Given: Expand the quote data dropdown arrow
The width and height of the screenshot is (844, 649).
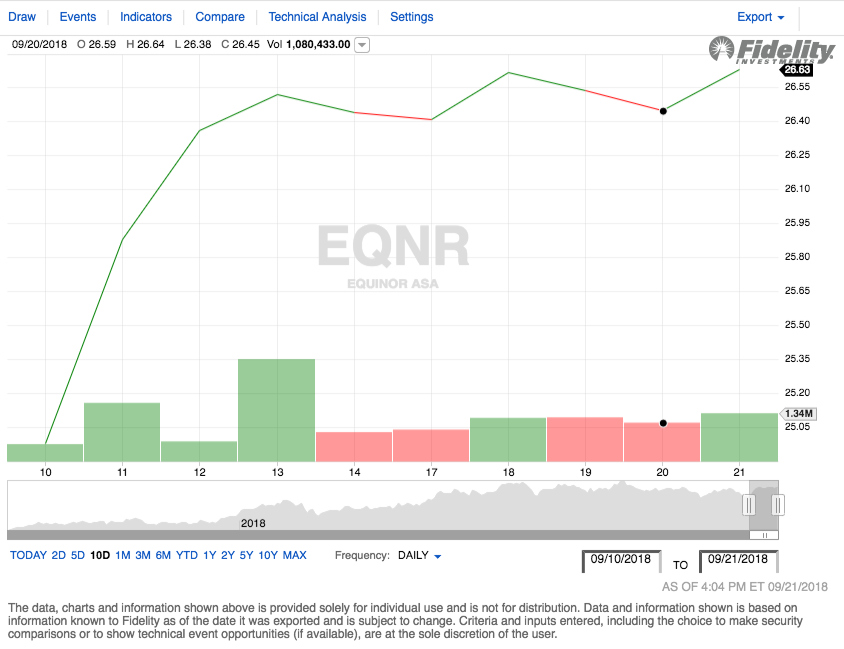Looking at the screenshot, I should coord(363,45).
